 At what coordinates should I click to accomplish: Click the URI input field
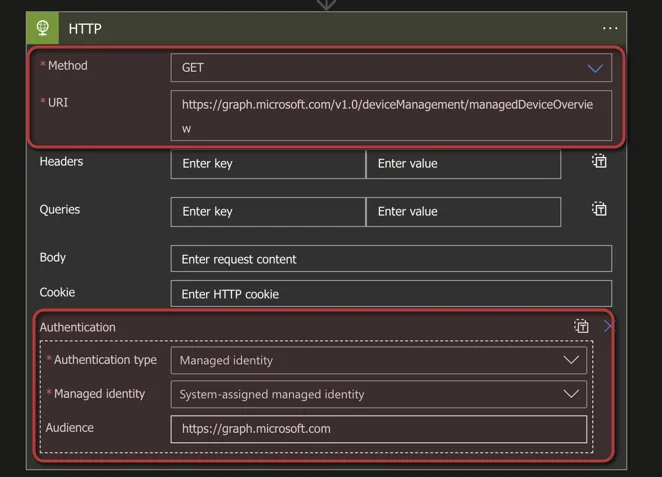coord(391,115)
